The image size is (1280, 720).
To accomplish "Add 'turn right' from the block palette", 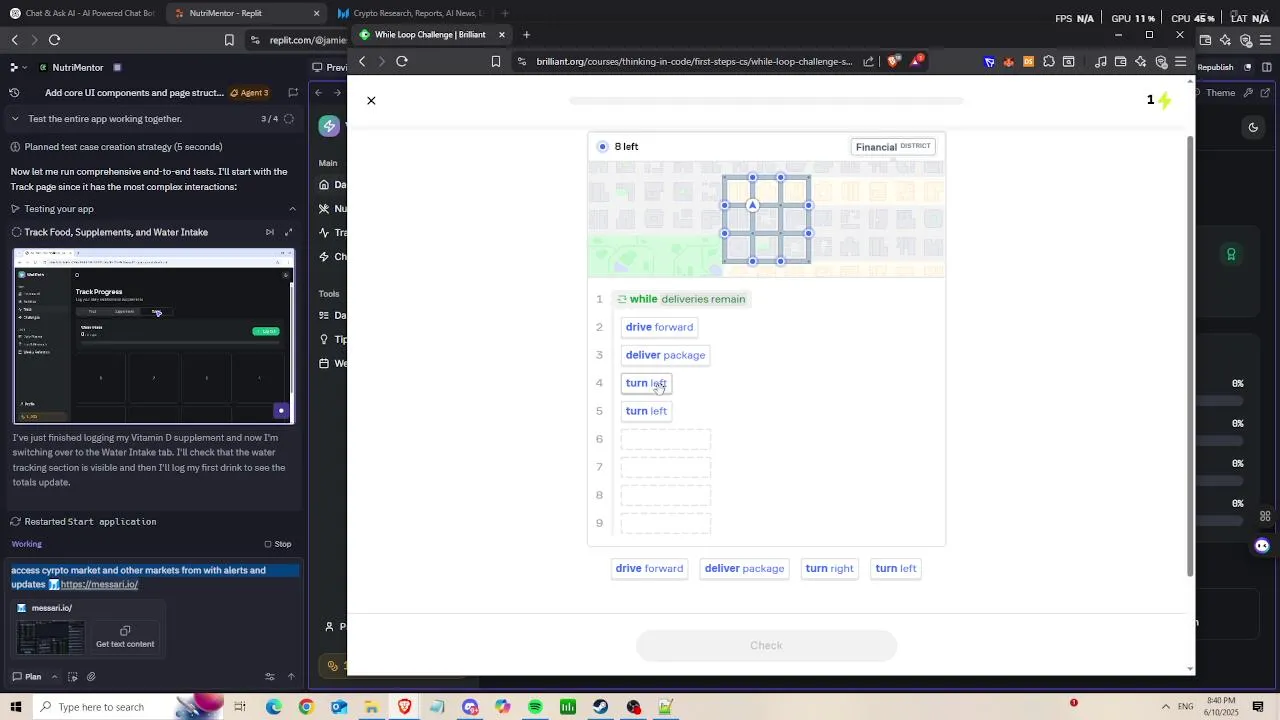I will (x=830, y=569).
